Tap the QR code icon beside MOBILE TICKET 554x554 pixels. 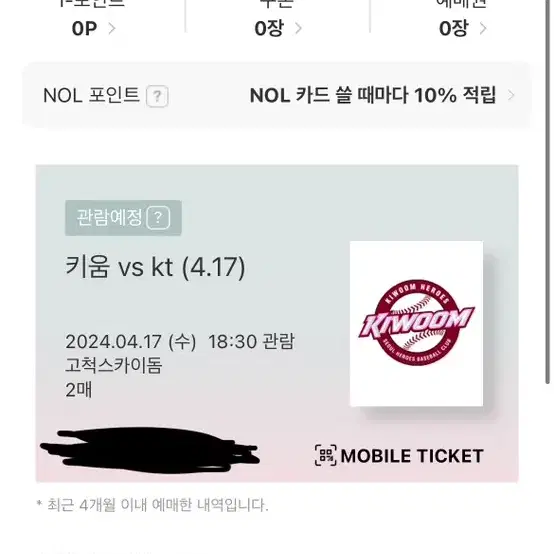coord(325,455)
